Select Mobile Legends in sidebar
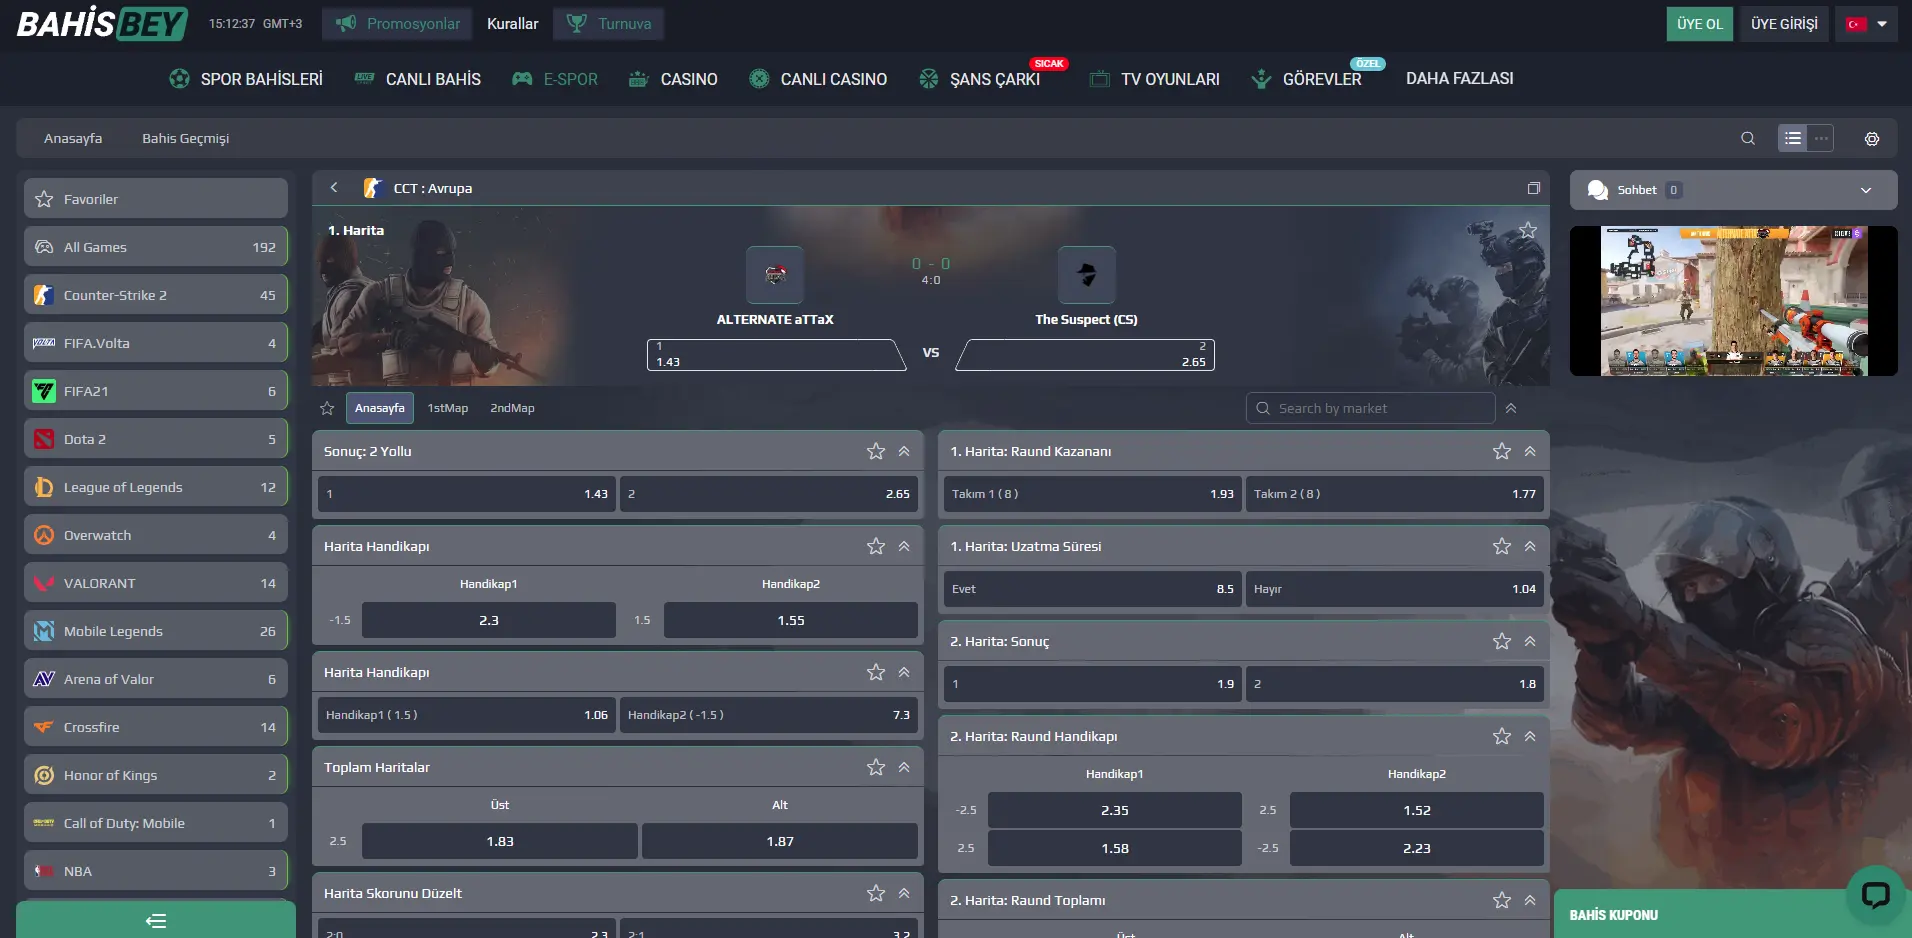 [156, 631]
